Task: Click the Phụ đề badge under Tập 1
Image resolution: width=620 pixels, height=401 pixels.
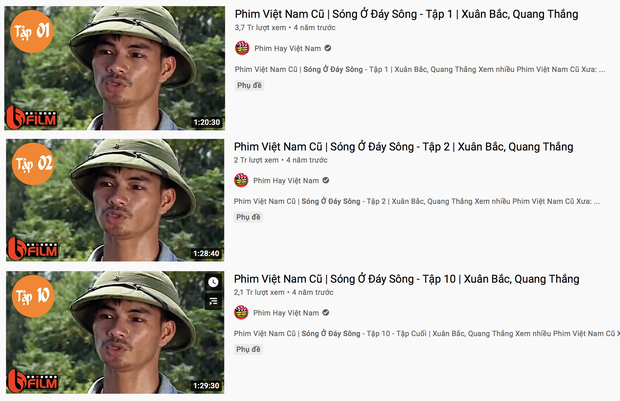Action: point(249,85)
